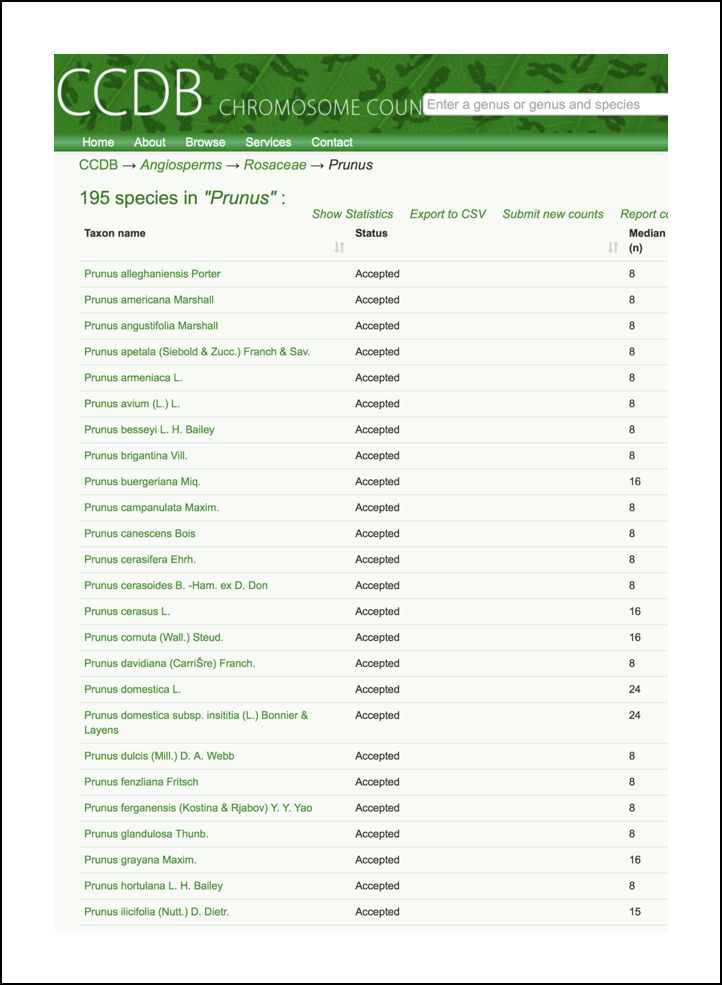722x985 pixels.
Task: Open Prunus canescens Bois entry
Action: (x=139, y=533)
